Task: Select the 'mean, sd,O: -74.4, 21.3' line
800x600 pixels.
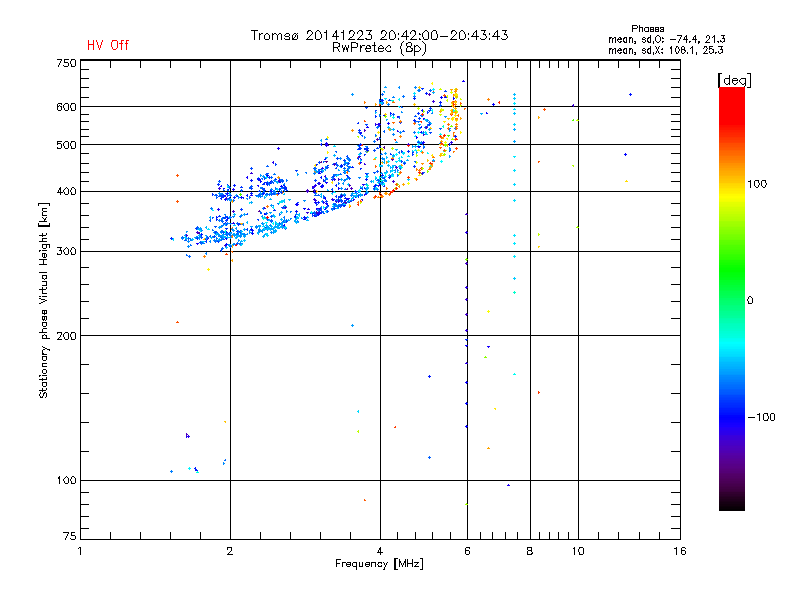Action: click(x=666, y=39)
